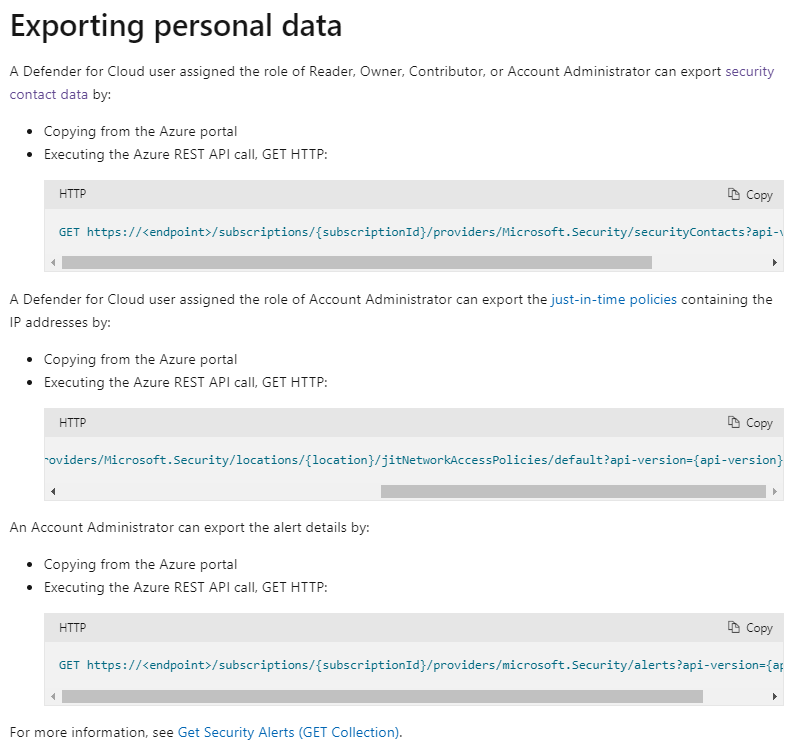Copy the jitNetworkAccessPolicies code snippet
This screenshot has width=799, height=750.
[x=750, y=423]
